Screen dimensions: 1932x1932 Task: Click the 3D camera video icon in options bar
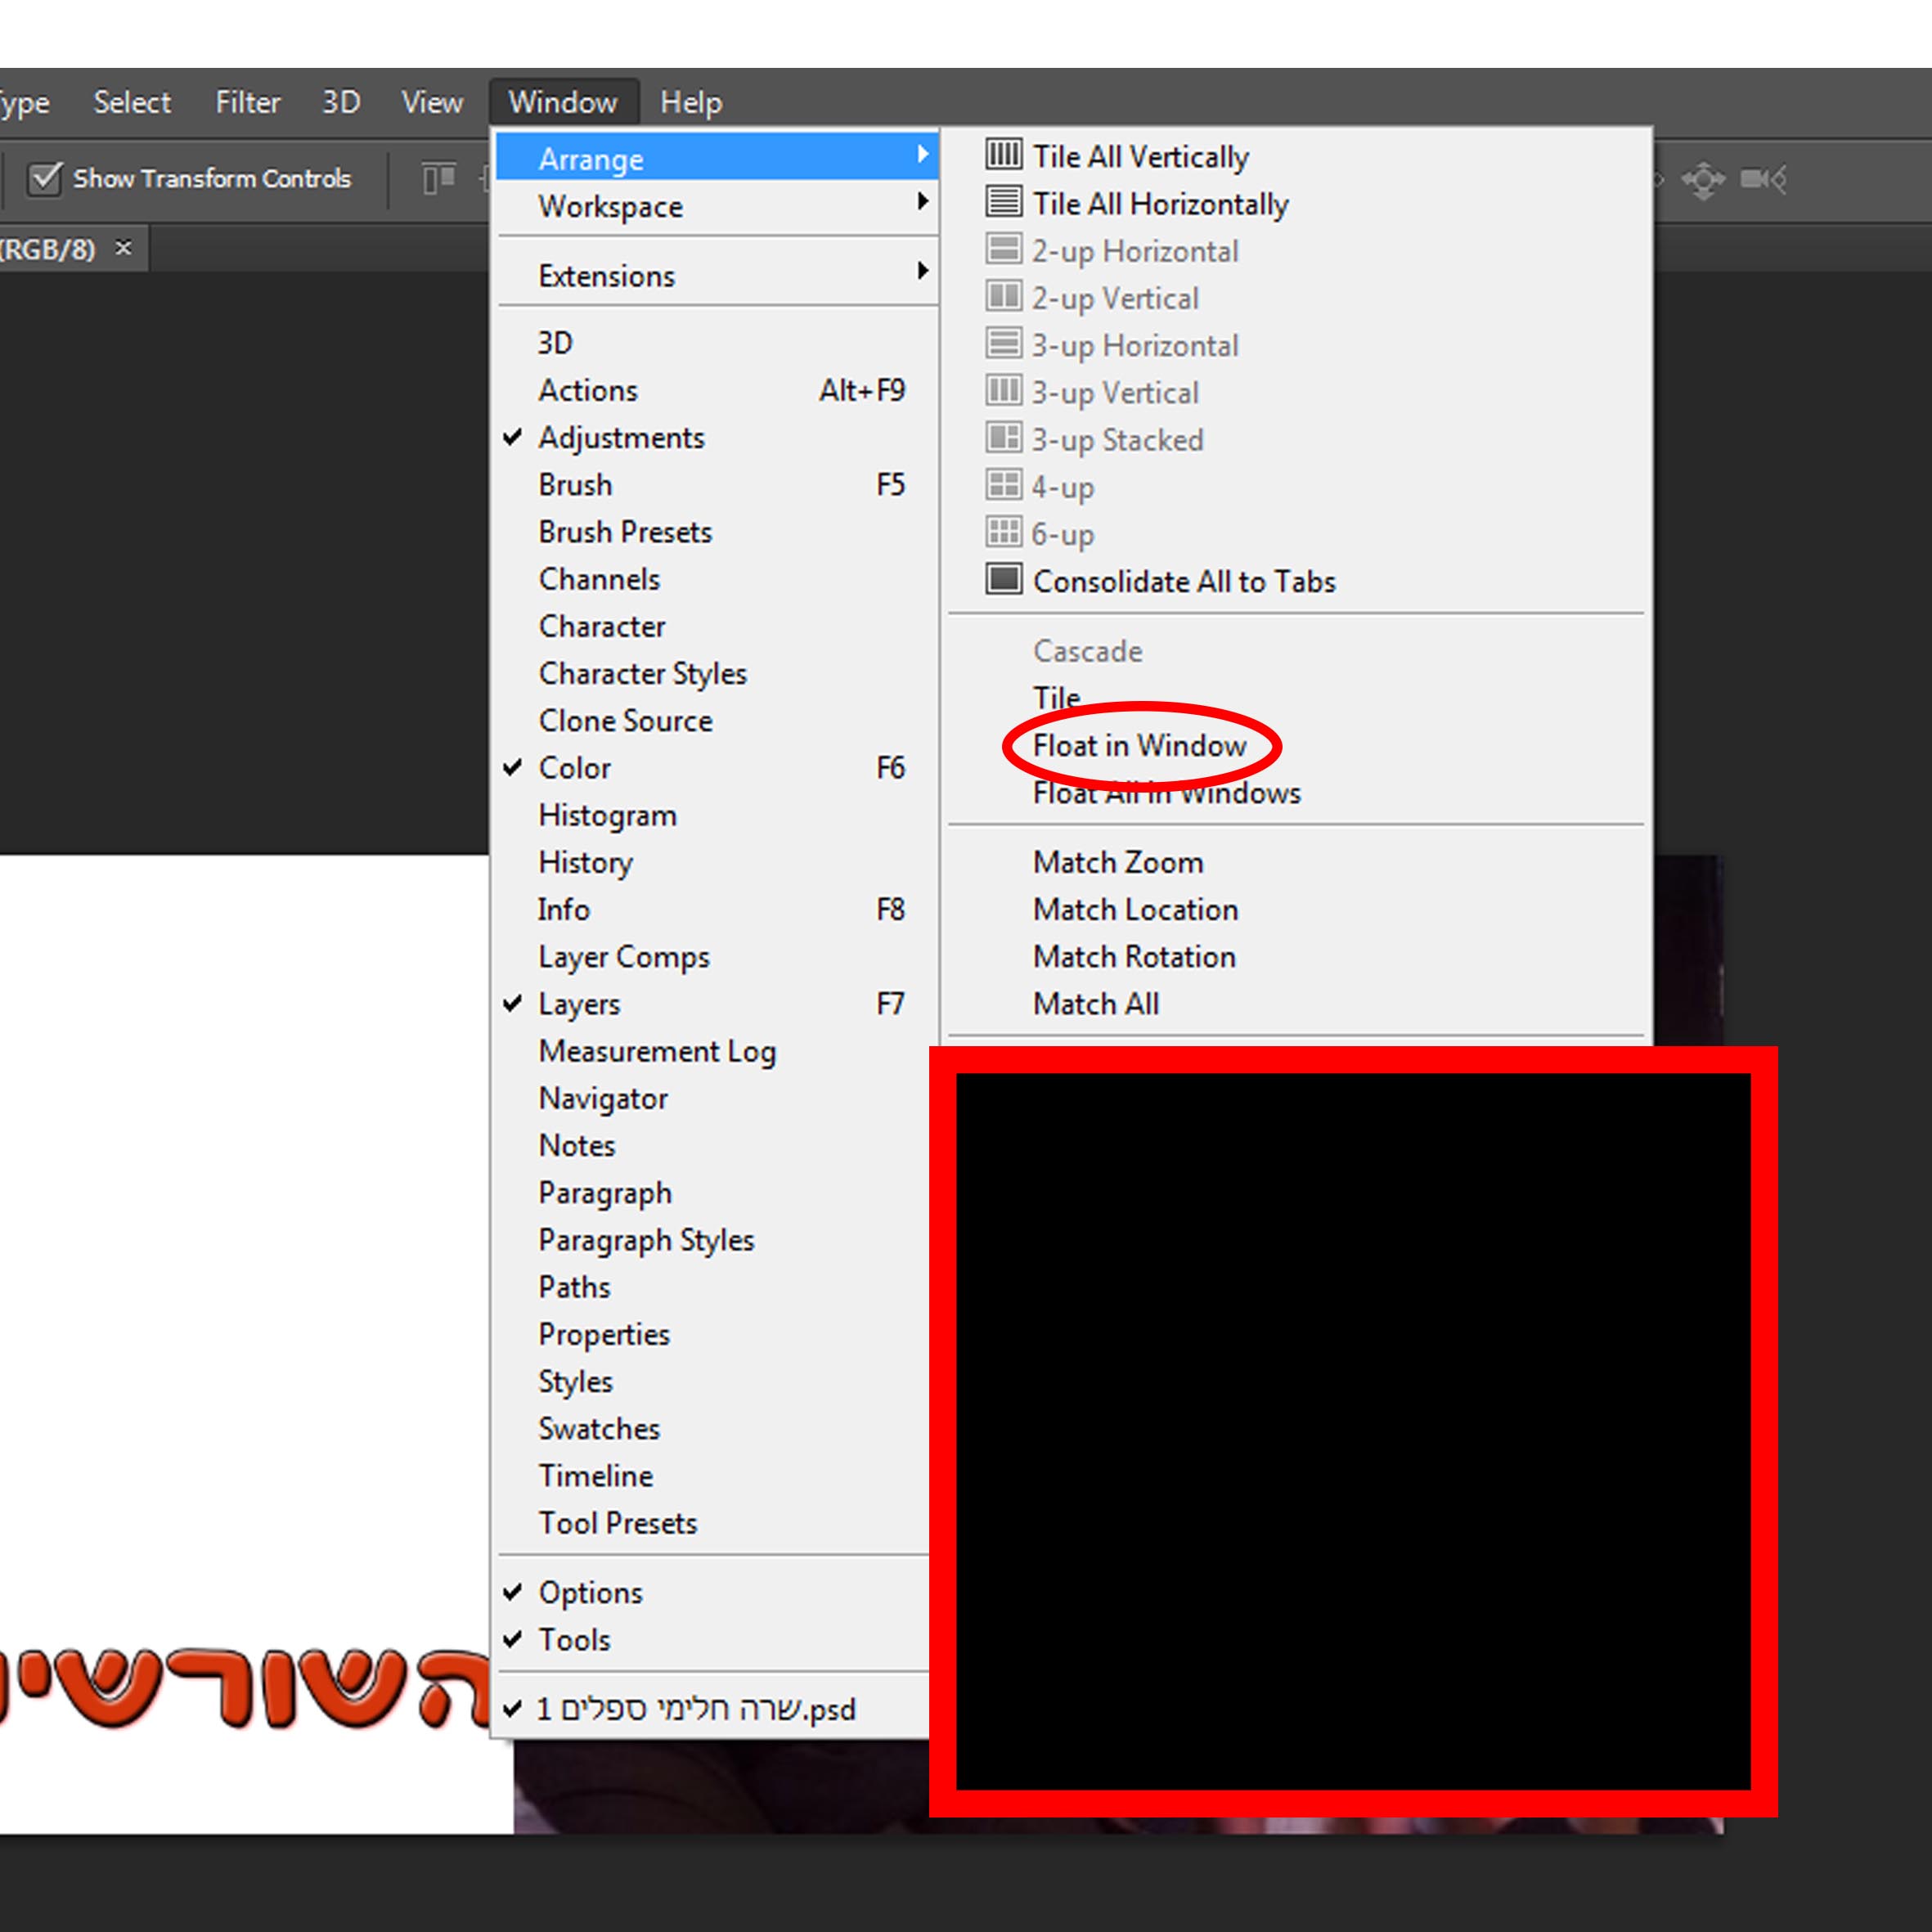[x=1762, y=179]
